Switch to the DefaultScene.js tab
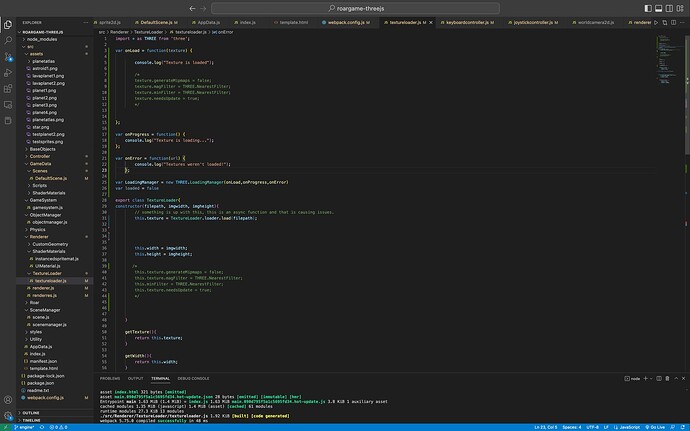Image resolution: width=690 pixels, height=431 pixels. (x=156, y=22)
